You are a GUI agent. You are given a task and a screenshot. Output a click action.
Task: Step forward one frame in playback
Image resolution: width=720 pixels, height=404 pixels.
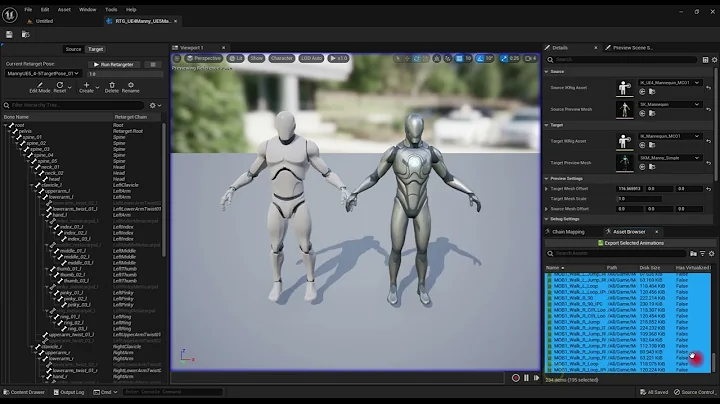click(536, 378)
